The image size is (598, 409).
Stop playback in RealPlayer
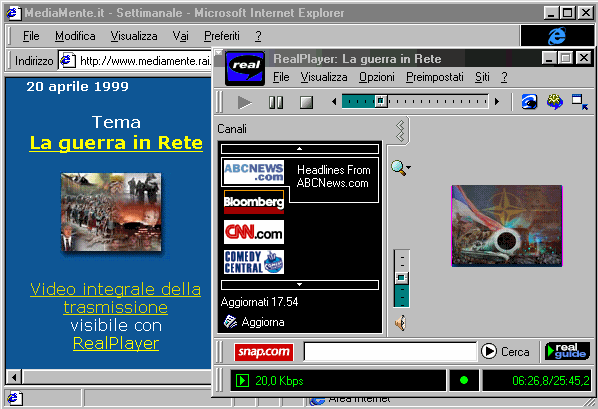tap(306, 102)
